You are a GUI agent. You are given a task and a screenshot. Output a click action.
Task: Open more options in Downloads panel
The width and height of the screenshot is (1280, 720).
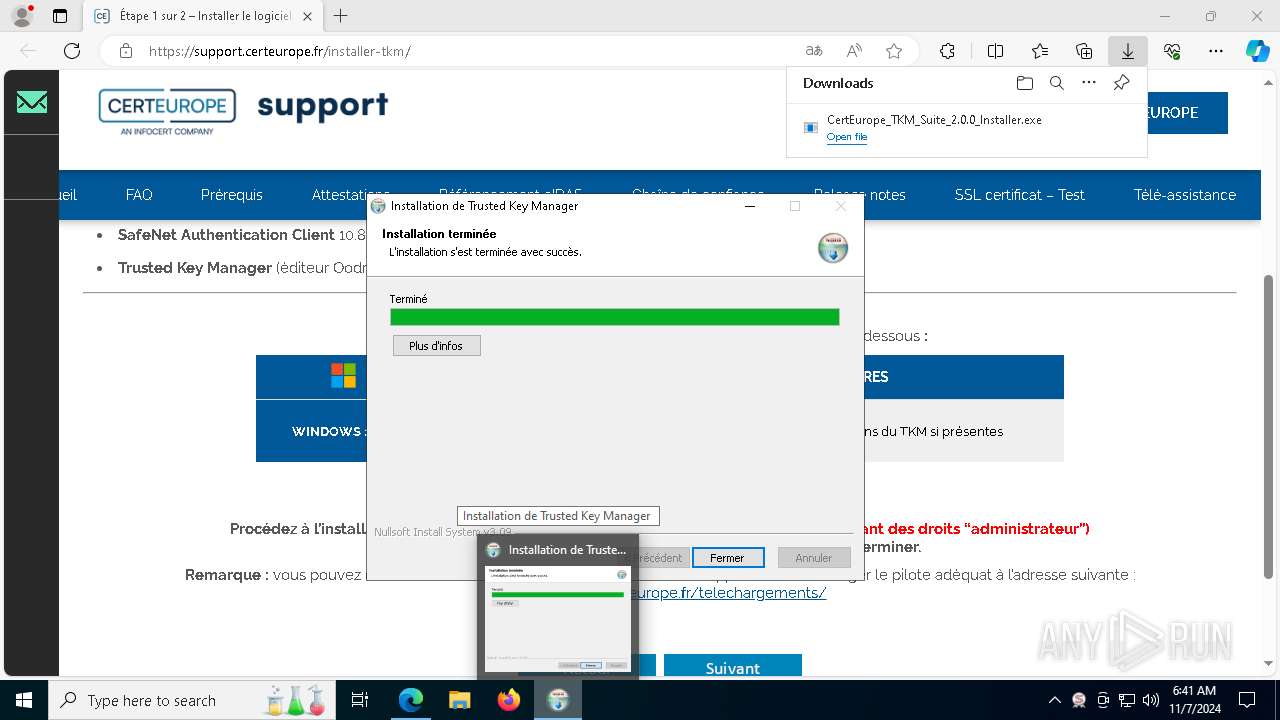pos(1089,83)
